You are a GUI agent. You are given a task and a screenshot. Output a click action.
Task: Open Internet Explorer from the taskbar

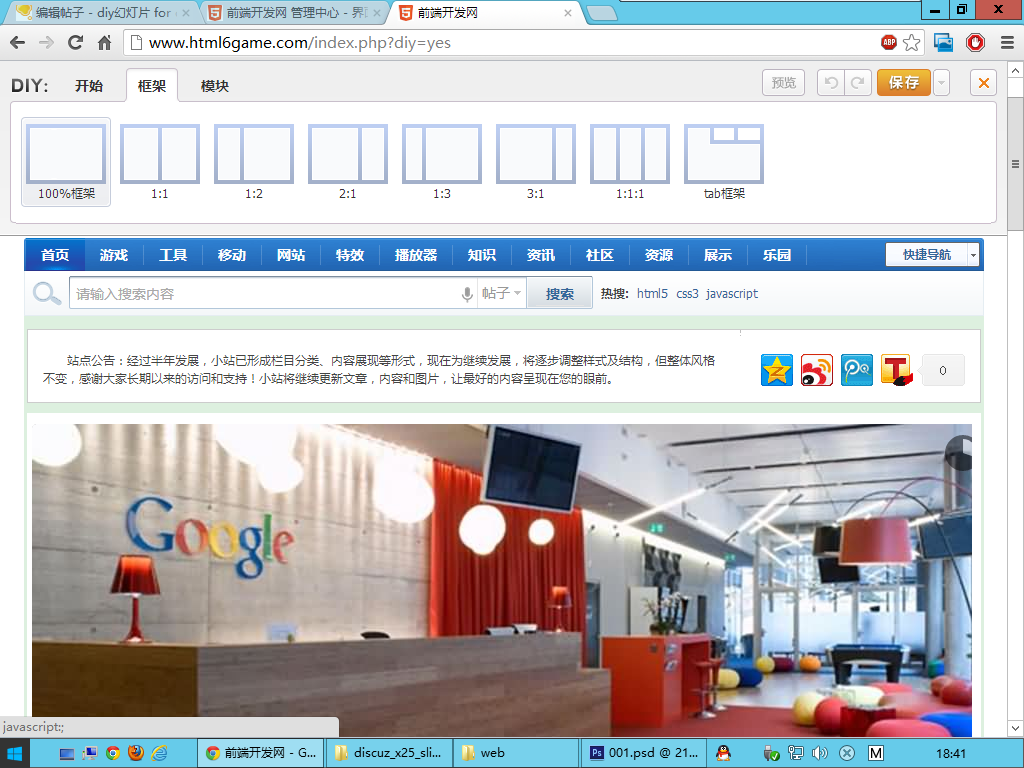click(x=159, y=753)
